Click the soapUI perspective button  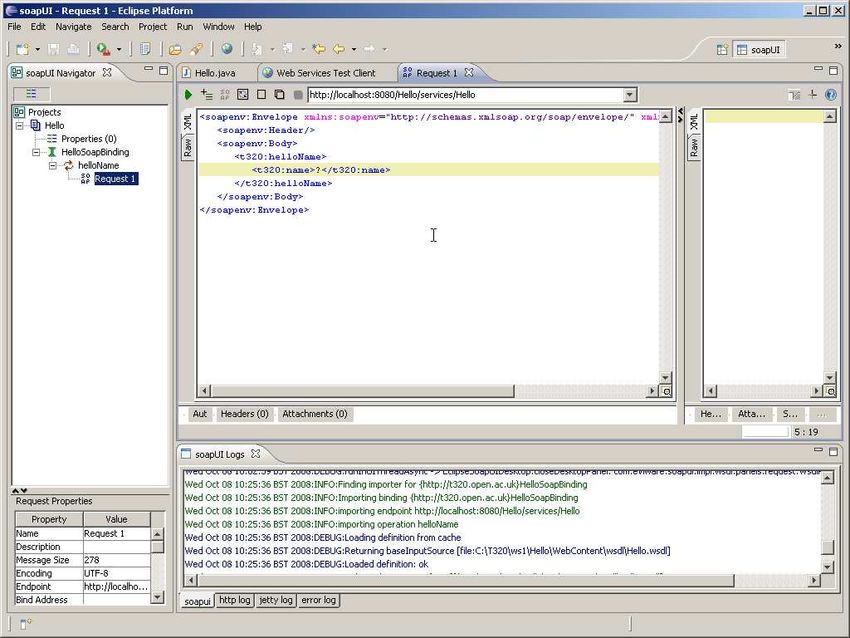pos(758,50)
